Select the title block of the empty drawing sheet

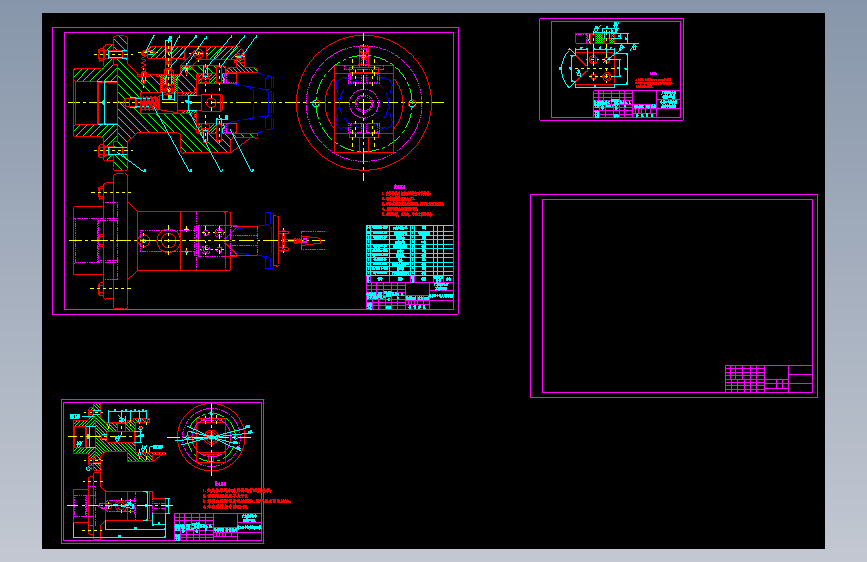(x=769, y=379)
